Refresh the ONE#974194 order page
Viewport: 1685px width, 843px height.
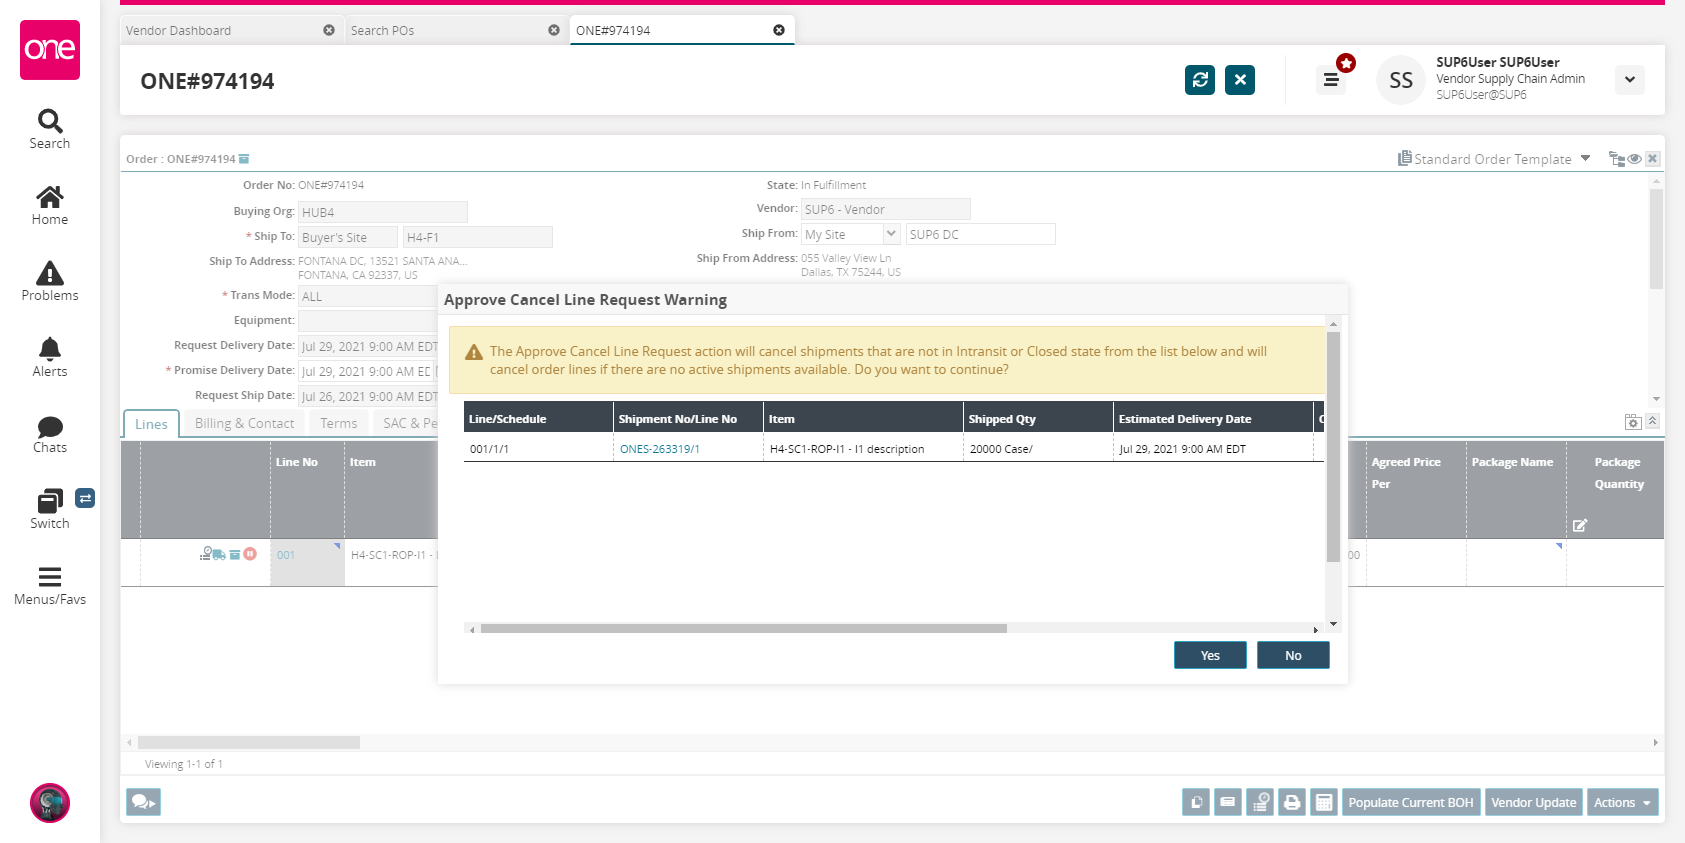(1200, 80)
